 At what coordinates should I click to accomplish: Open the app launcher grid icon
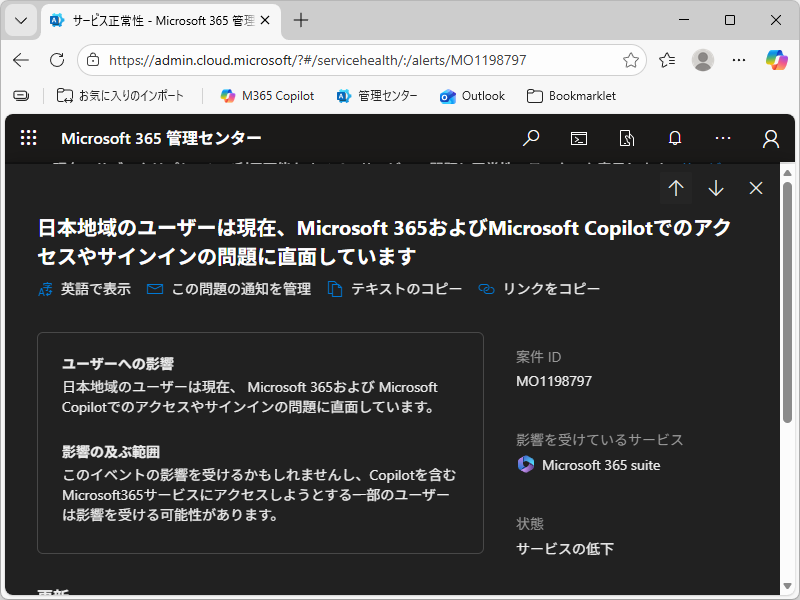pos(27,138)
